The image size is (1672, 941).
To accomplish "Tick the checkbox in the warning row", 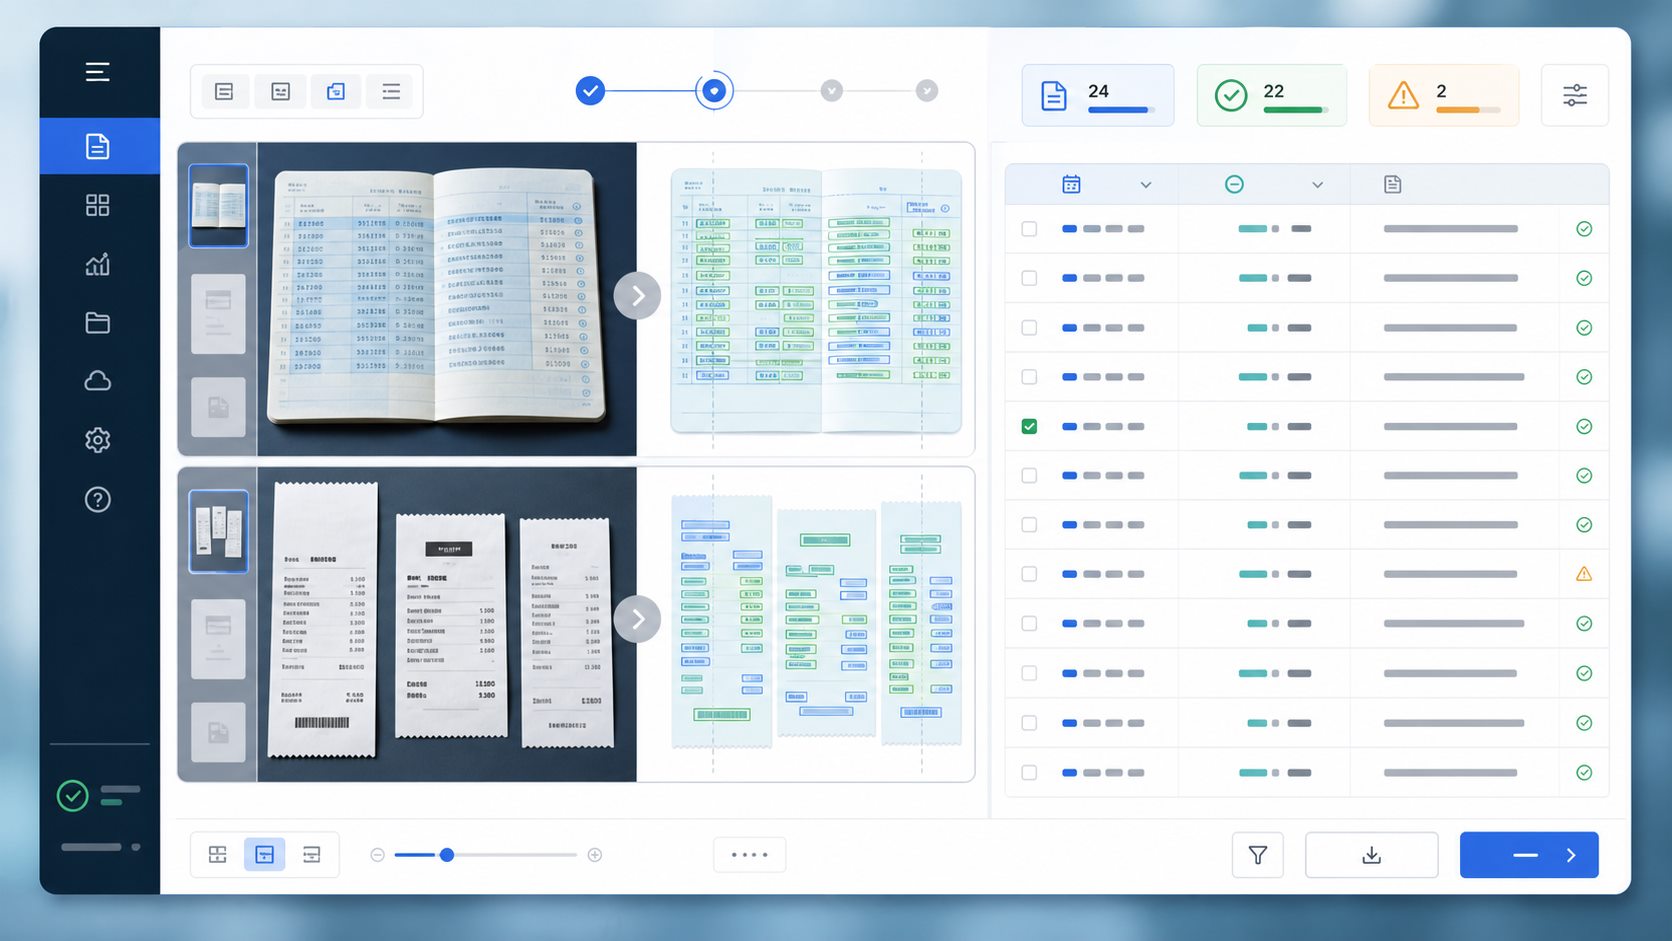I will pos(1029,574).
